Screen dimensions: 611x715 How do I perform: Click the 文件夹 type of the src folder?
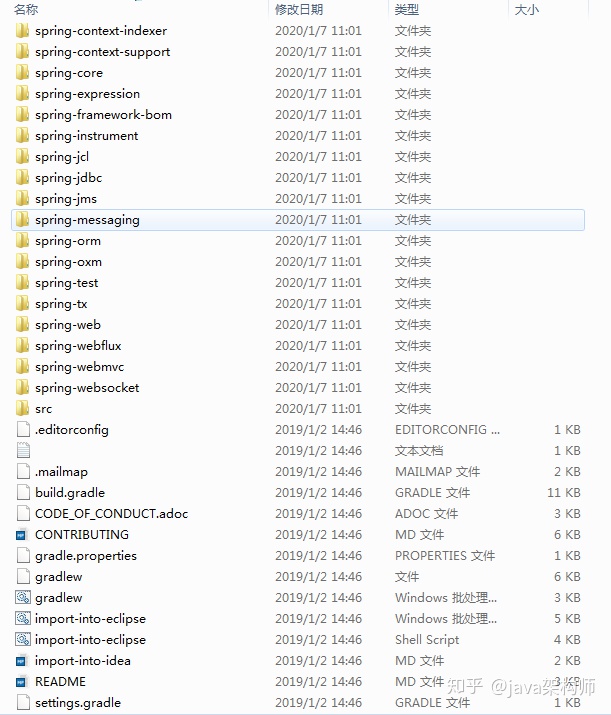click(x=413, y=409)
